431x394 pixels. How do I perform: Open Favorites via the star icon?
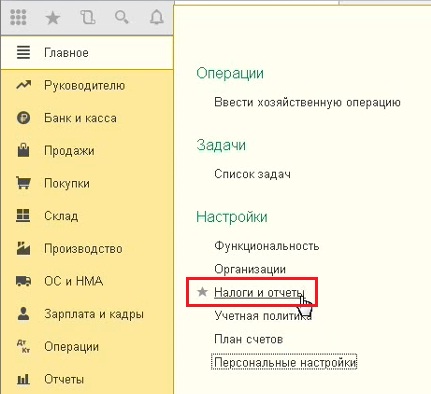[x=53, y=18]
